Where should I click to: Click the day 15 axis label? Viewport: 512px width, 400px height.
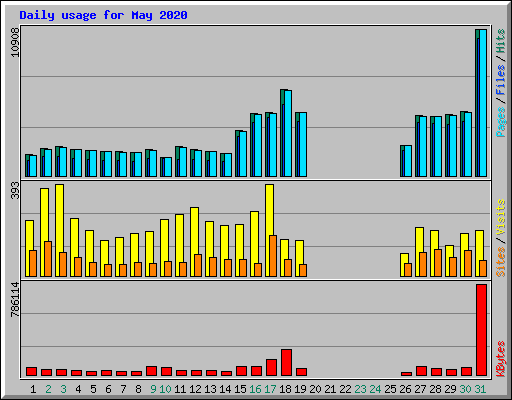[x=240, y=389]
